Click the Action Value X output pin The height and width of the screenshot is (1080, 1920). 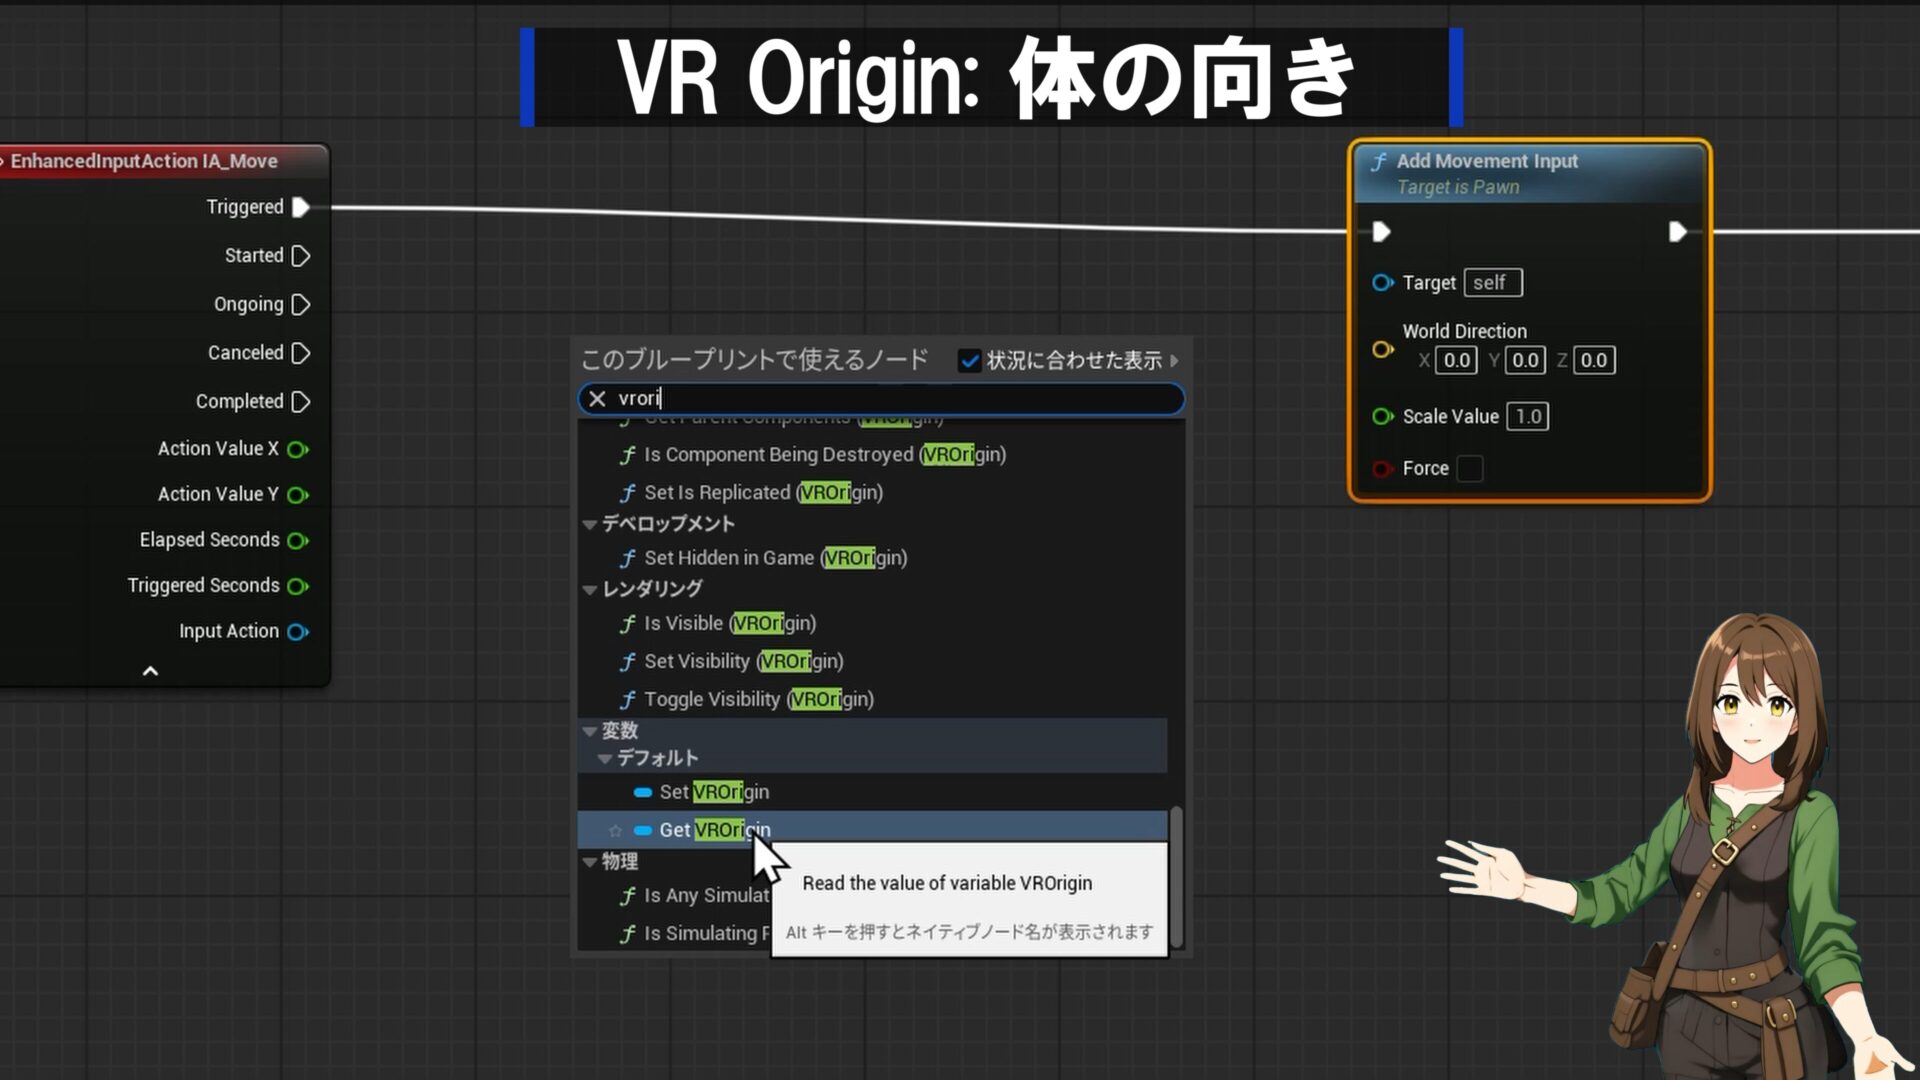(297, 449)
